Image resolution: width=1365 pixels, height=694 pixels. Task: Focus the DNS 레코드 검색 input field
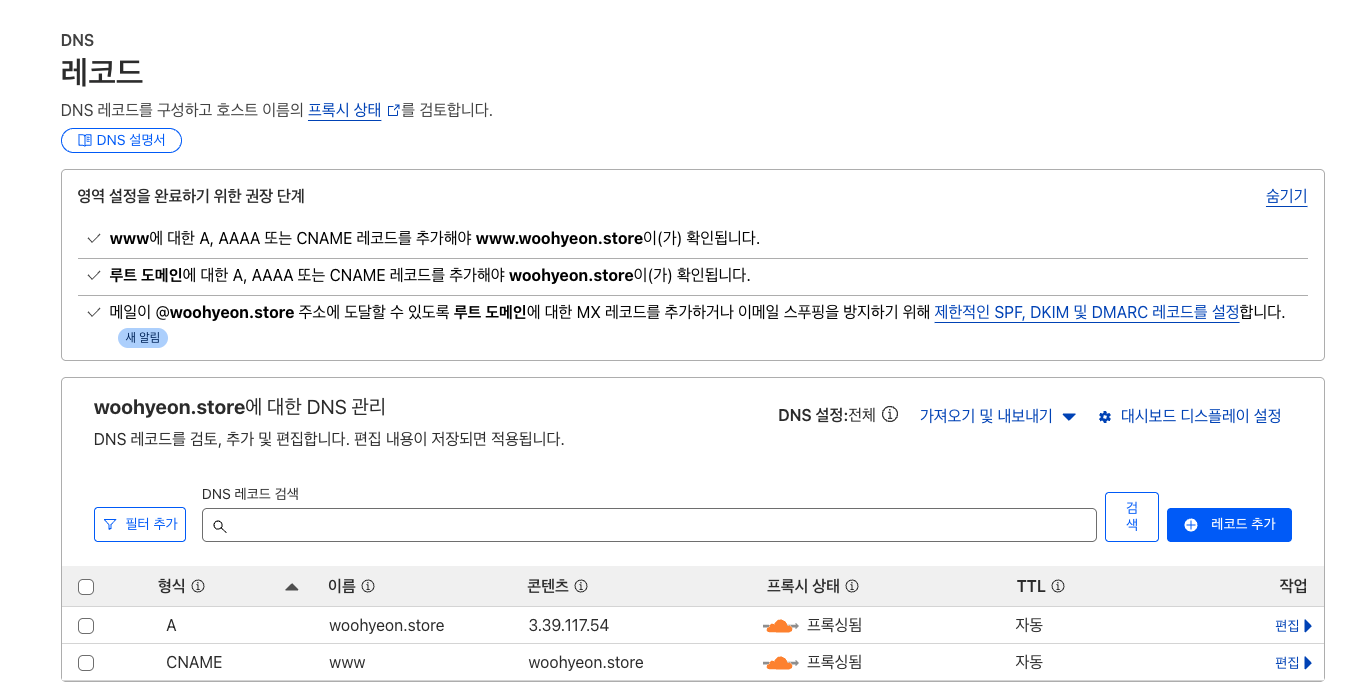(x=649, y=525)
